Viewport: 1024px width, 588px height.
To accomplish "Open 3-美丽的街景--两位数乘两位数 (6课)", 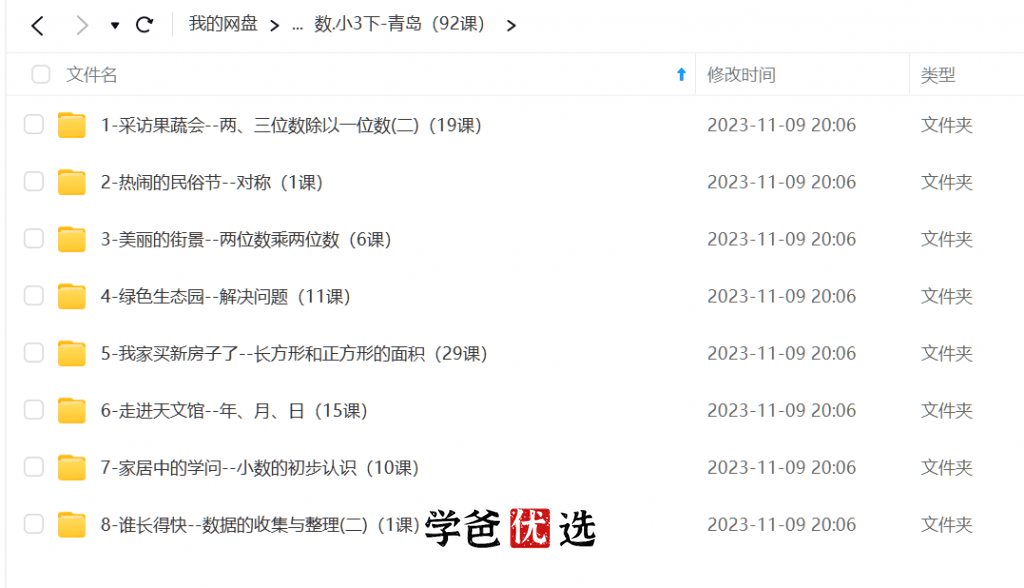I will pyautogui.click(x=246, y=239).
